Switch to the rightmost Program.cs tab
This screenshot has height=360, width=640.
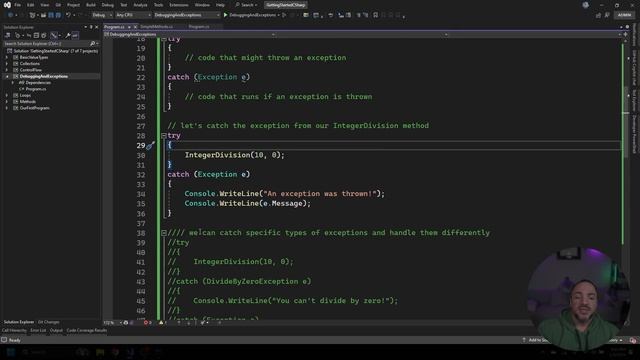click(x=199, y=27)
